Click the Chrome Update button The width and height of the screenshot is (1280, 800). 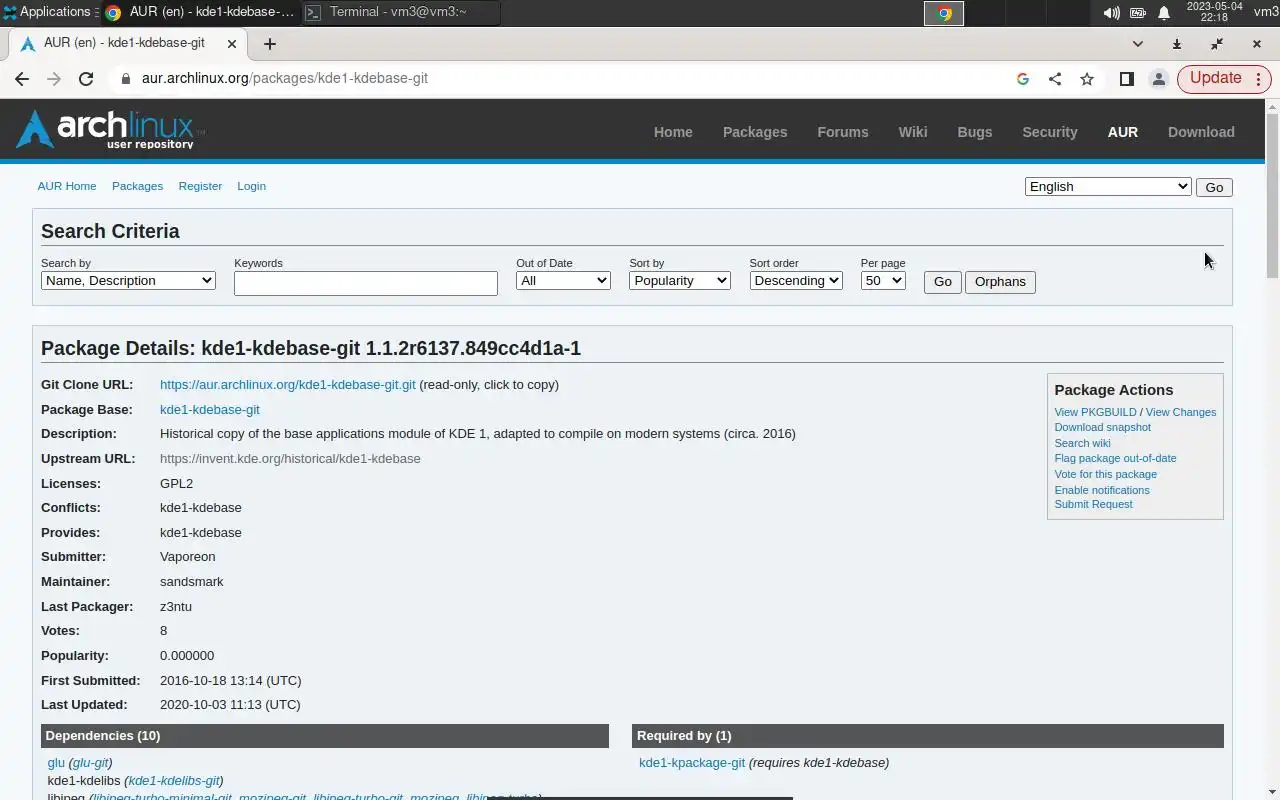[x=1215, y=78]
